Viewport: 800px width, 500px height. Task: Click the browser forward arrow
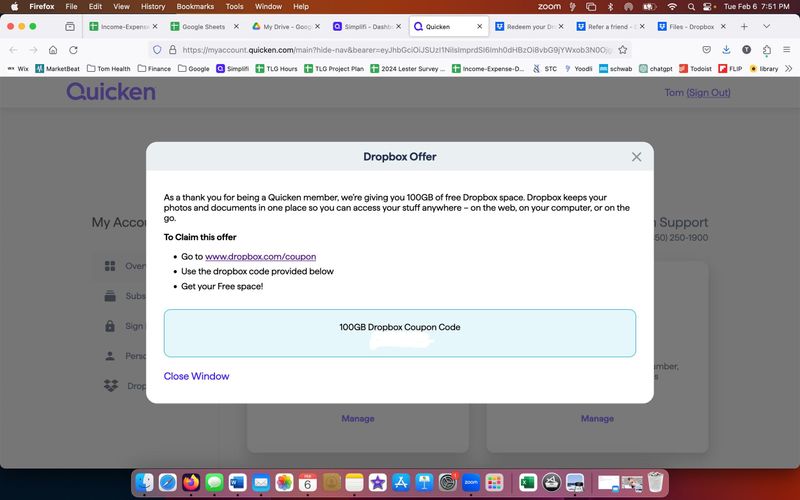(33, 49)
